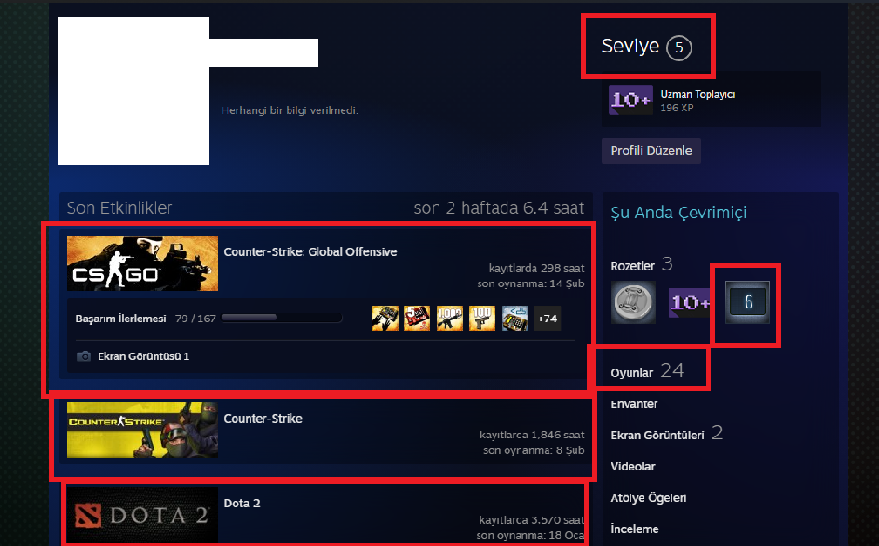This screenshot has height=546, width=879.
Task: Click the CS:GO game banner thumbnail
Action: click(142, 263)
